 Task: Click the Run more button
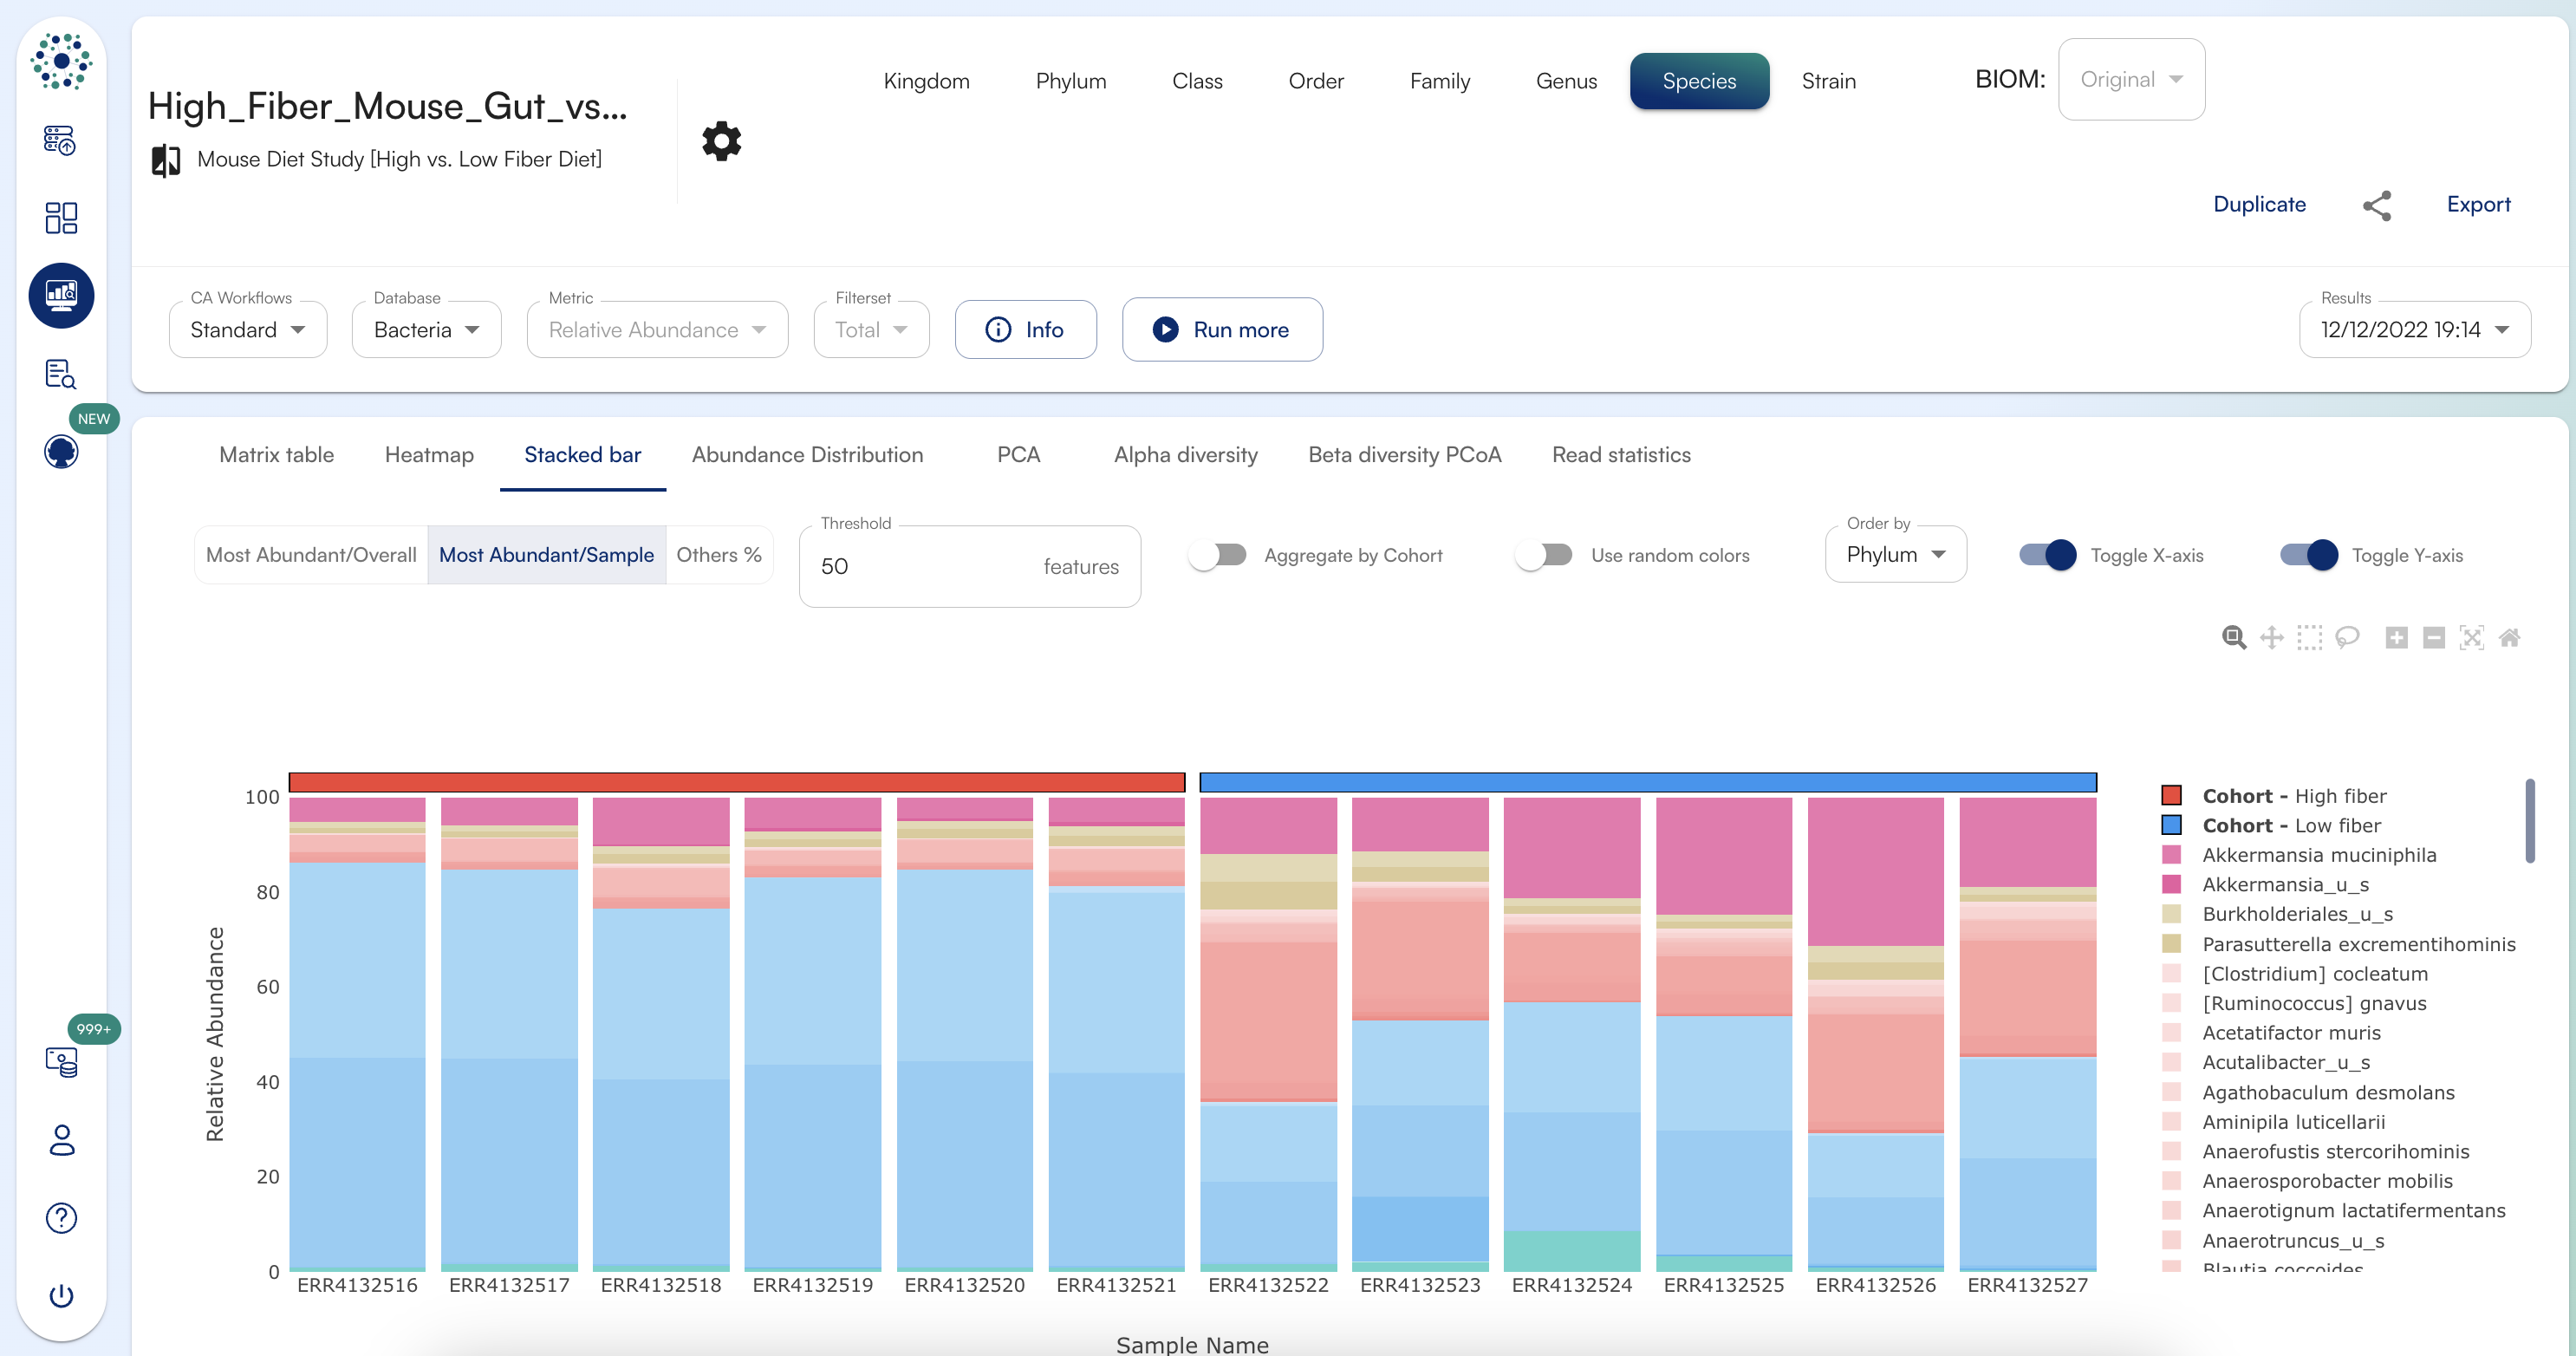point(1222,330)
